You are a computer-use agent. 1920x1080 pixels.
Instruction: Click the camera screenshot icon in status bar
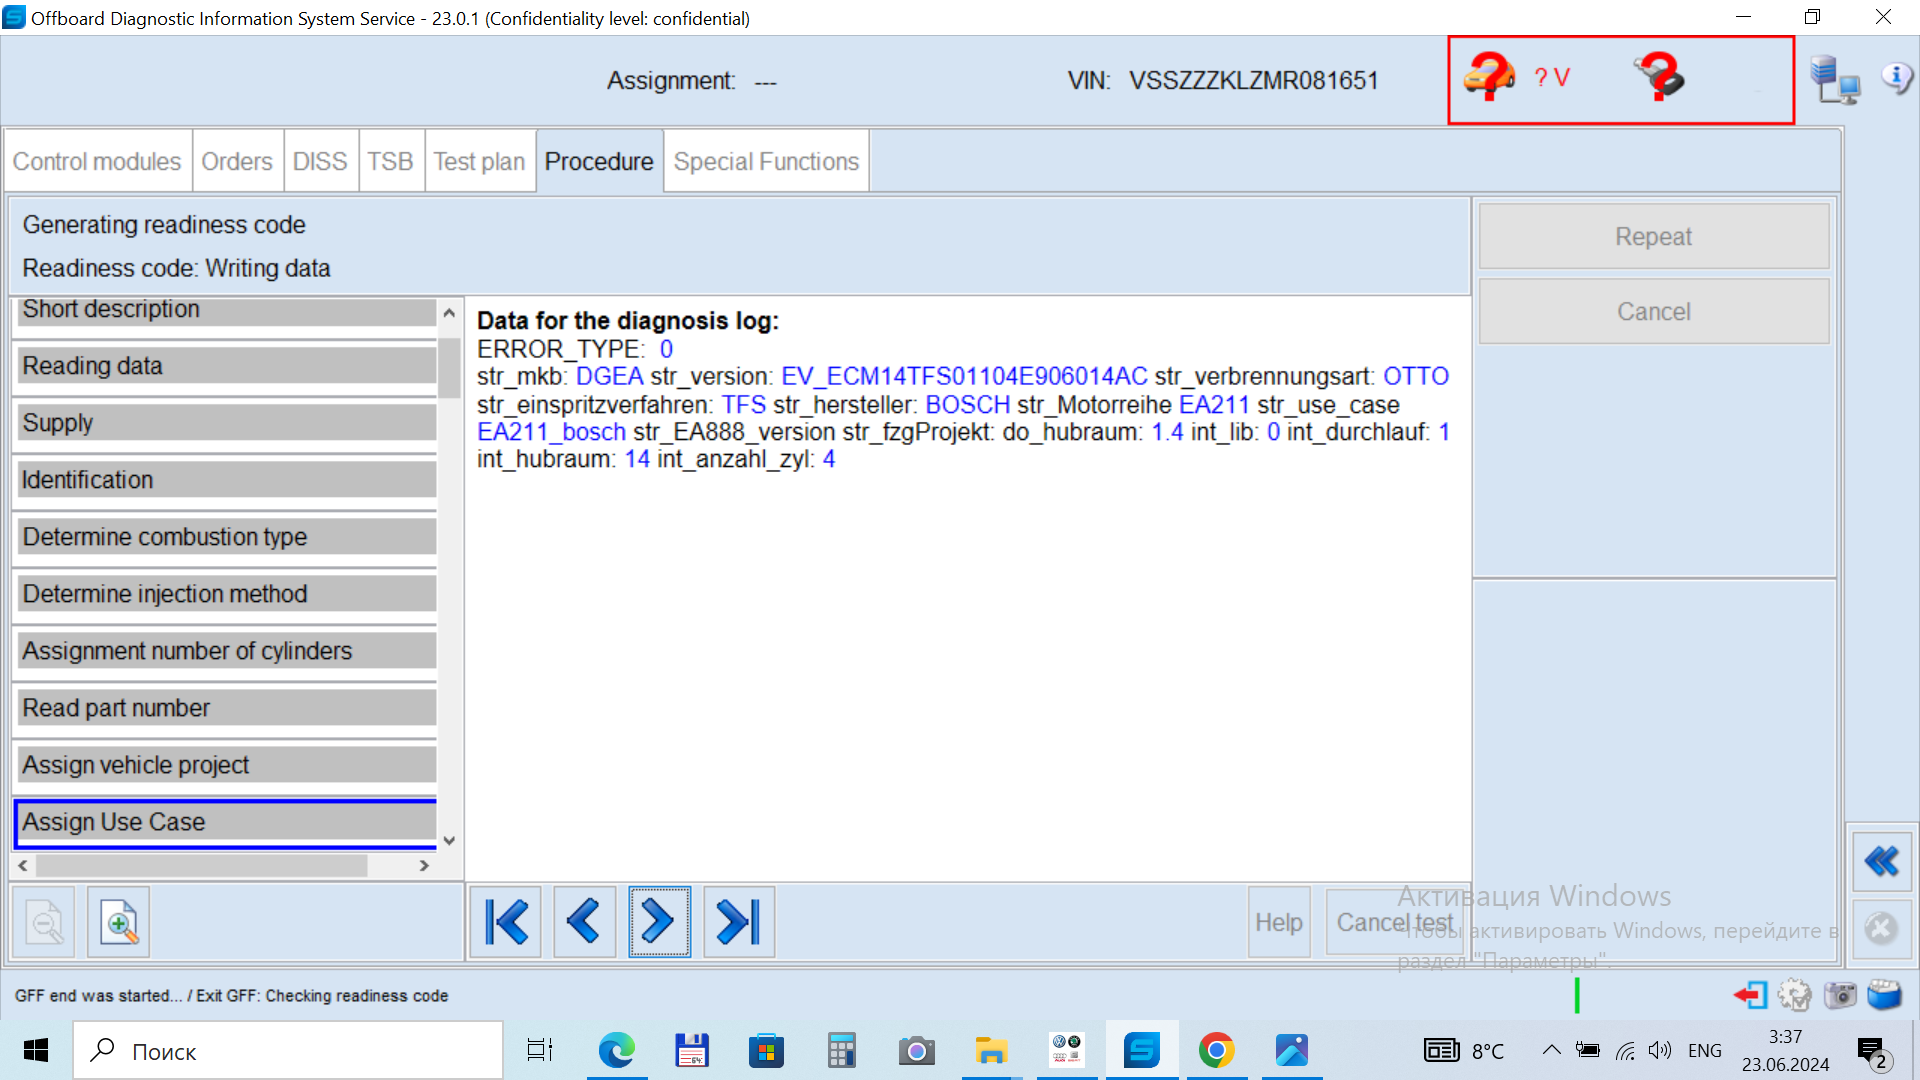1840,995
